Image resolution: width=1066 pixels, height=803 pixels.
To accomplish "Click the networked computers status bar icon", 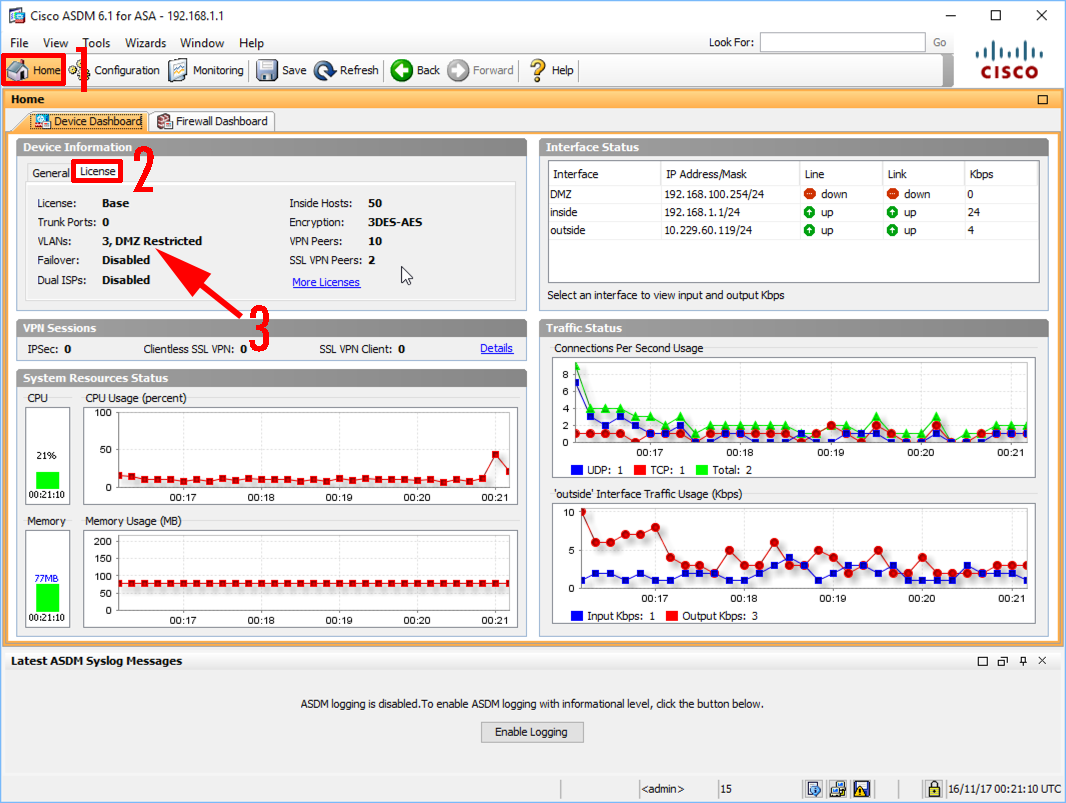I will [x=838, y=789].
